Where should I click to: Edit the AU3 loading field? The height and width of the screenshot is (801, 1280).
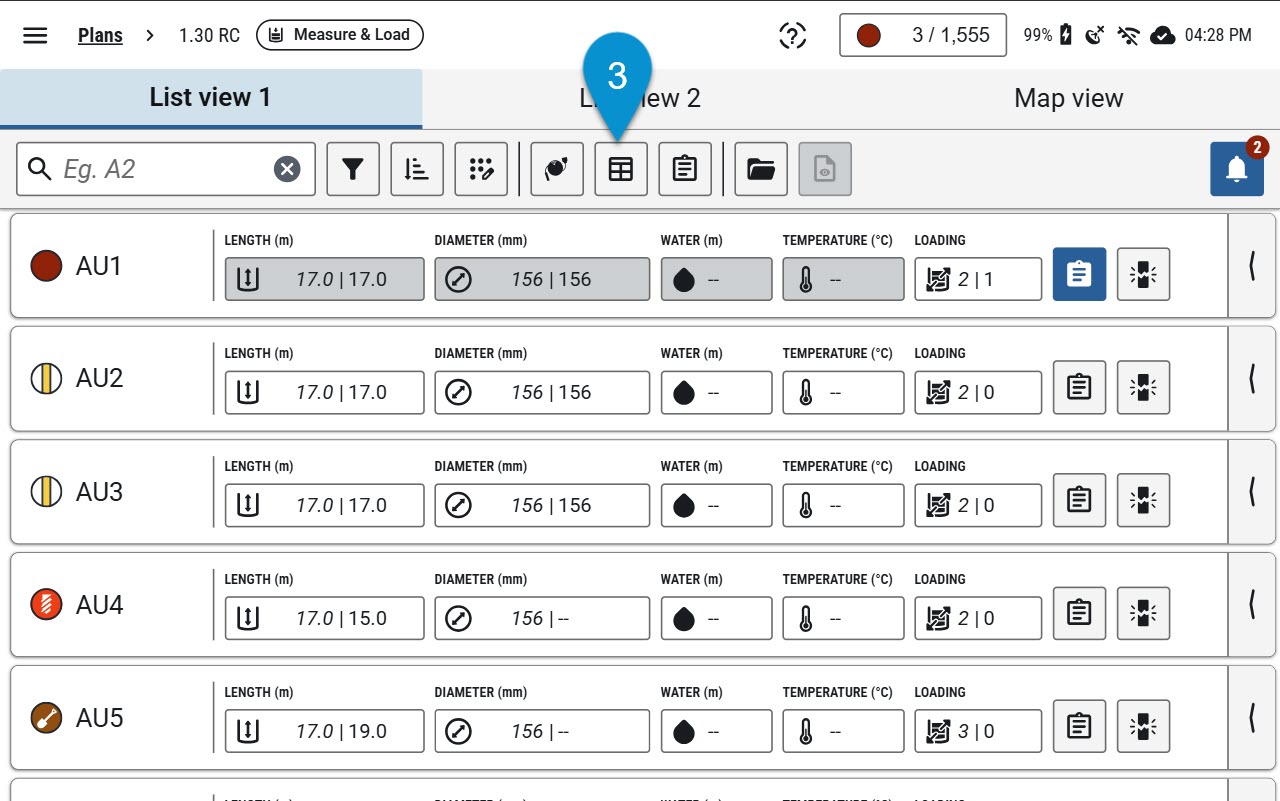(978, 505)
